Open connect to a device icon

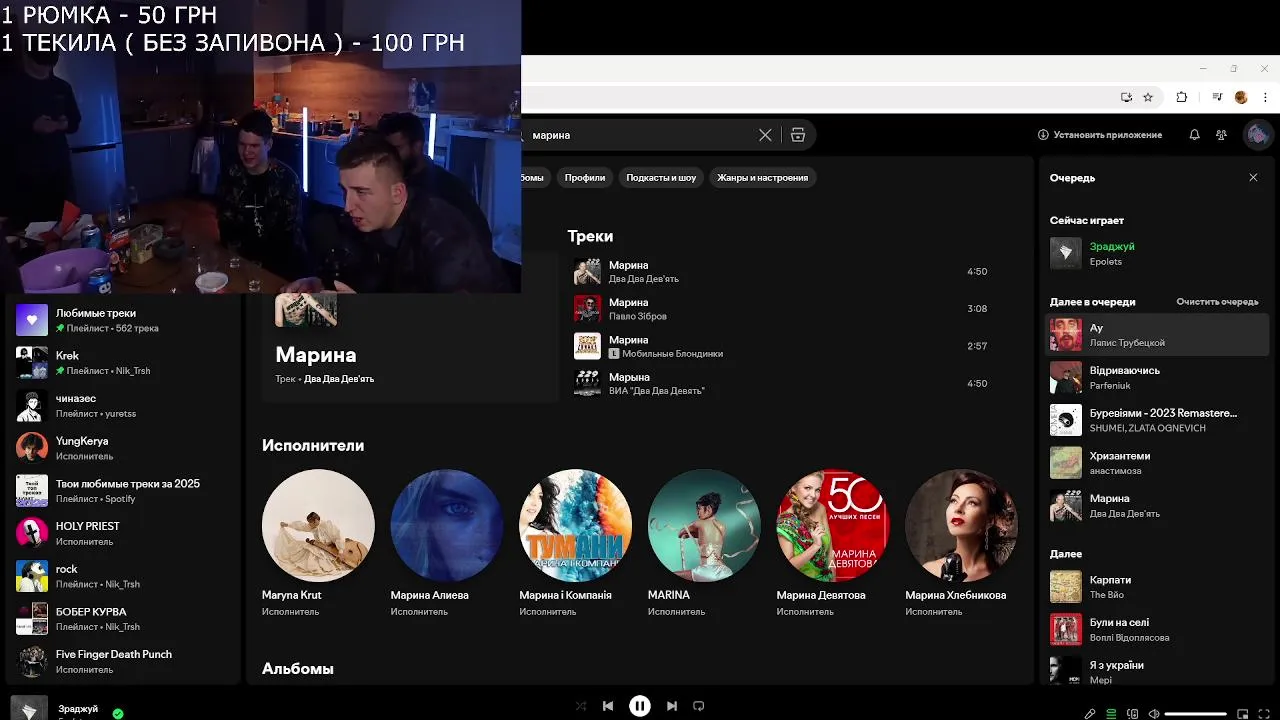pyautogui.click(x=1133, y=714)
